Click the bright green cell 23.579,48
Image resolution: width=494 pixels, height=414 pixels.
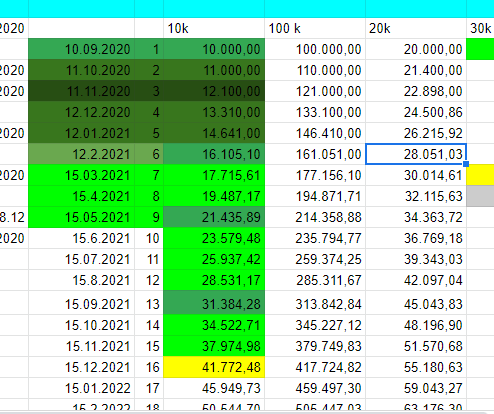pyautogui.click(x=214, y=238)
